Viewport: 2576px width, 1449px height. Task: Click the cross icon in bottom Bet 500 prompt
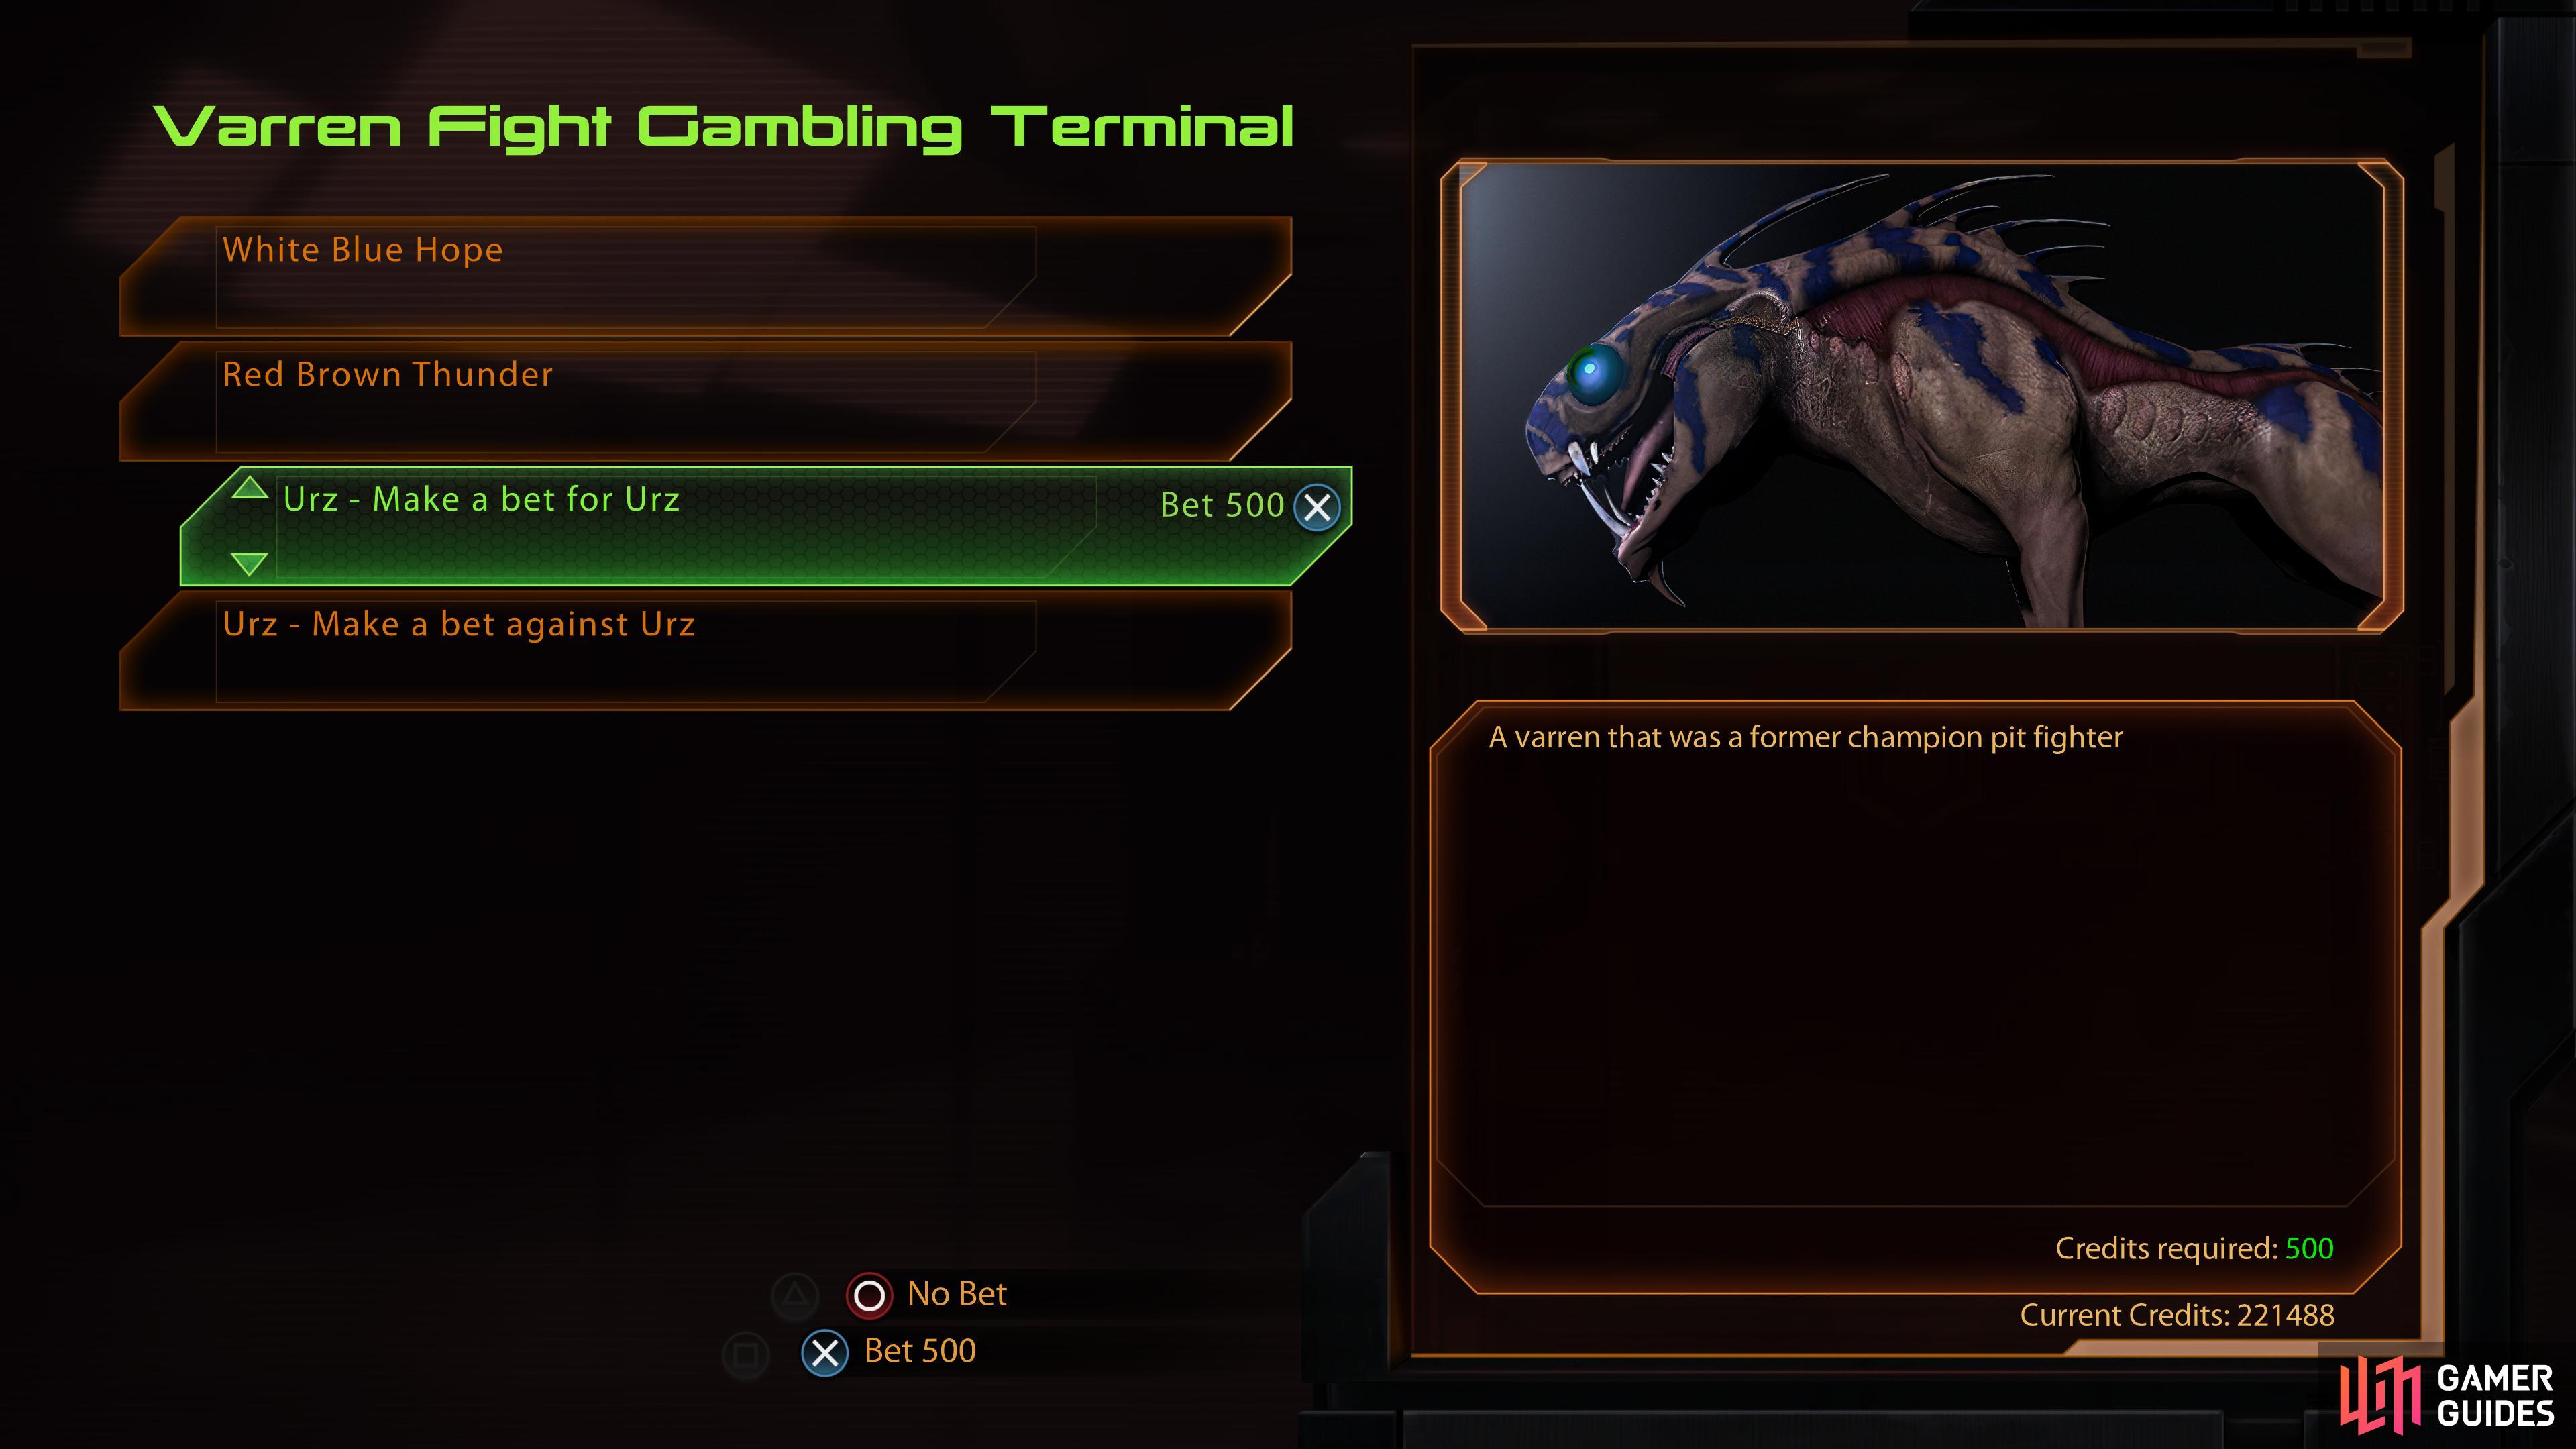tap(825, 1353)
